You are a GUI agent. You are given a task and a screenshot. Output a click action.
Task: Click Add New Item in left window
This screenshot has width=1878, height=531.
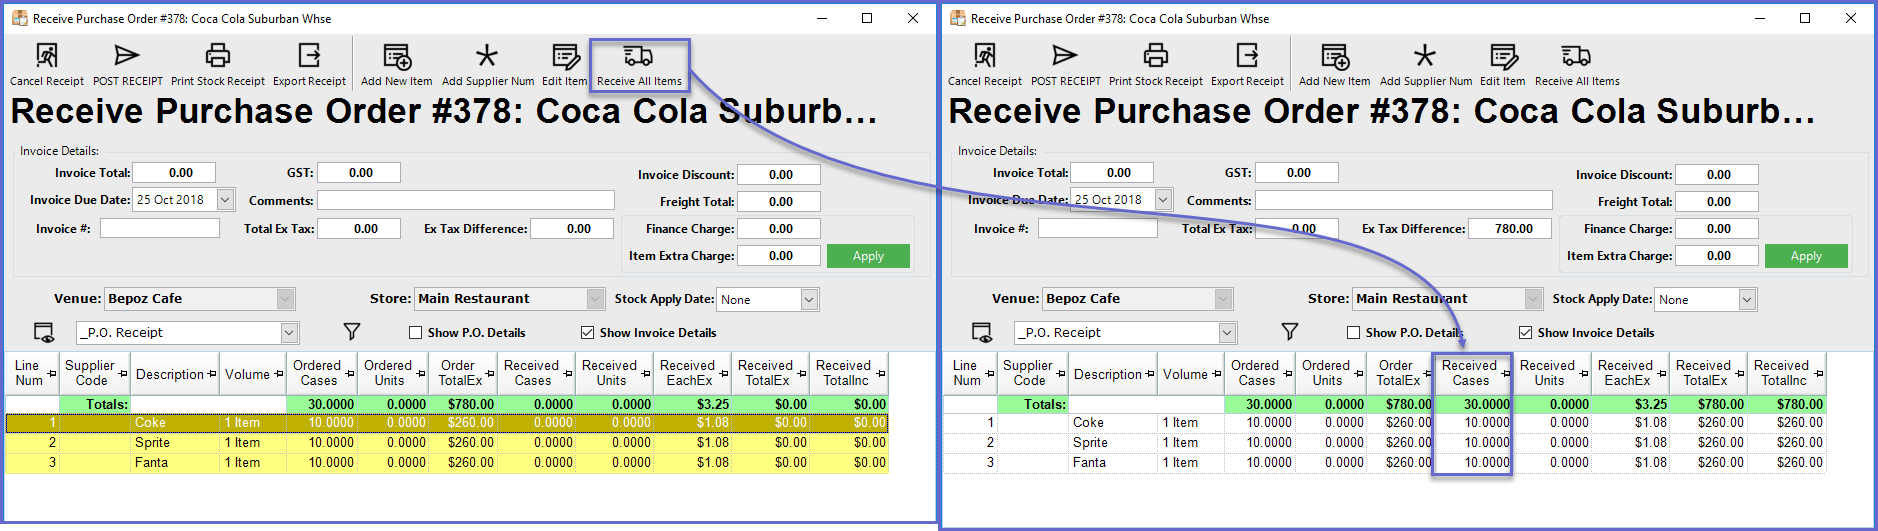pyautogui.click(x=396, y=65)
